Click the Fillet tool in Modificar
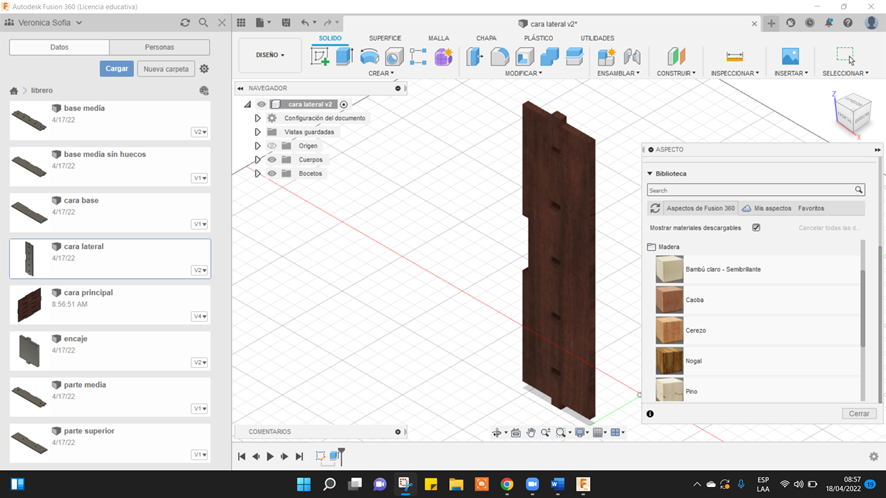Viewport: 886px width, 498px height. coord(499,57)
